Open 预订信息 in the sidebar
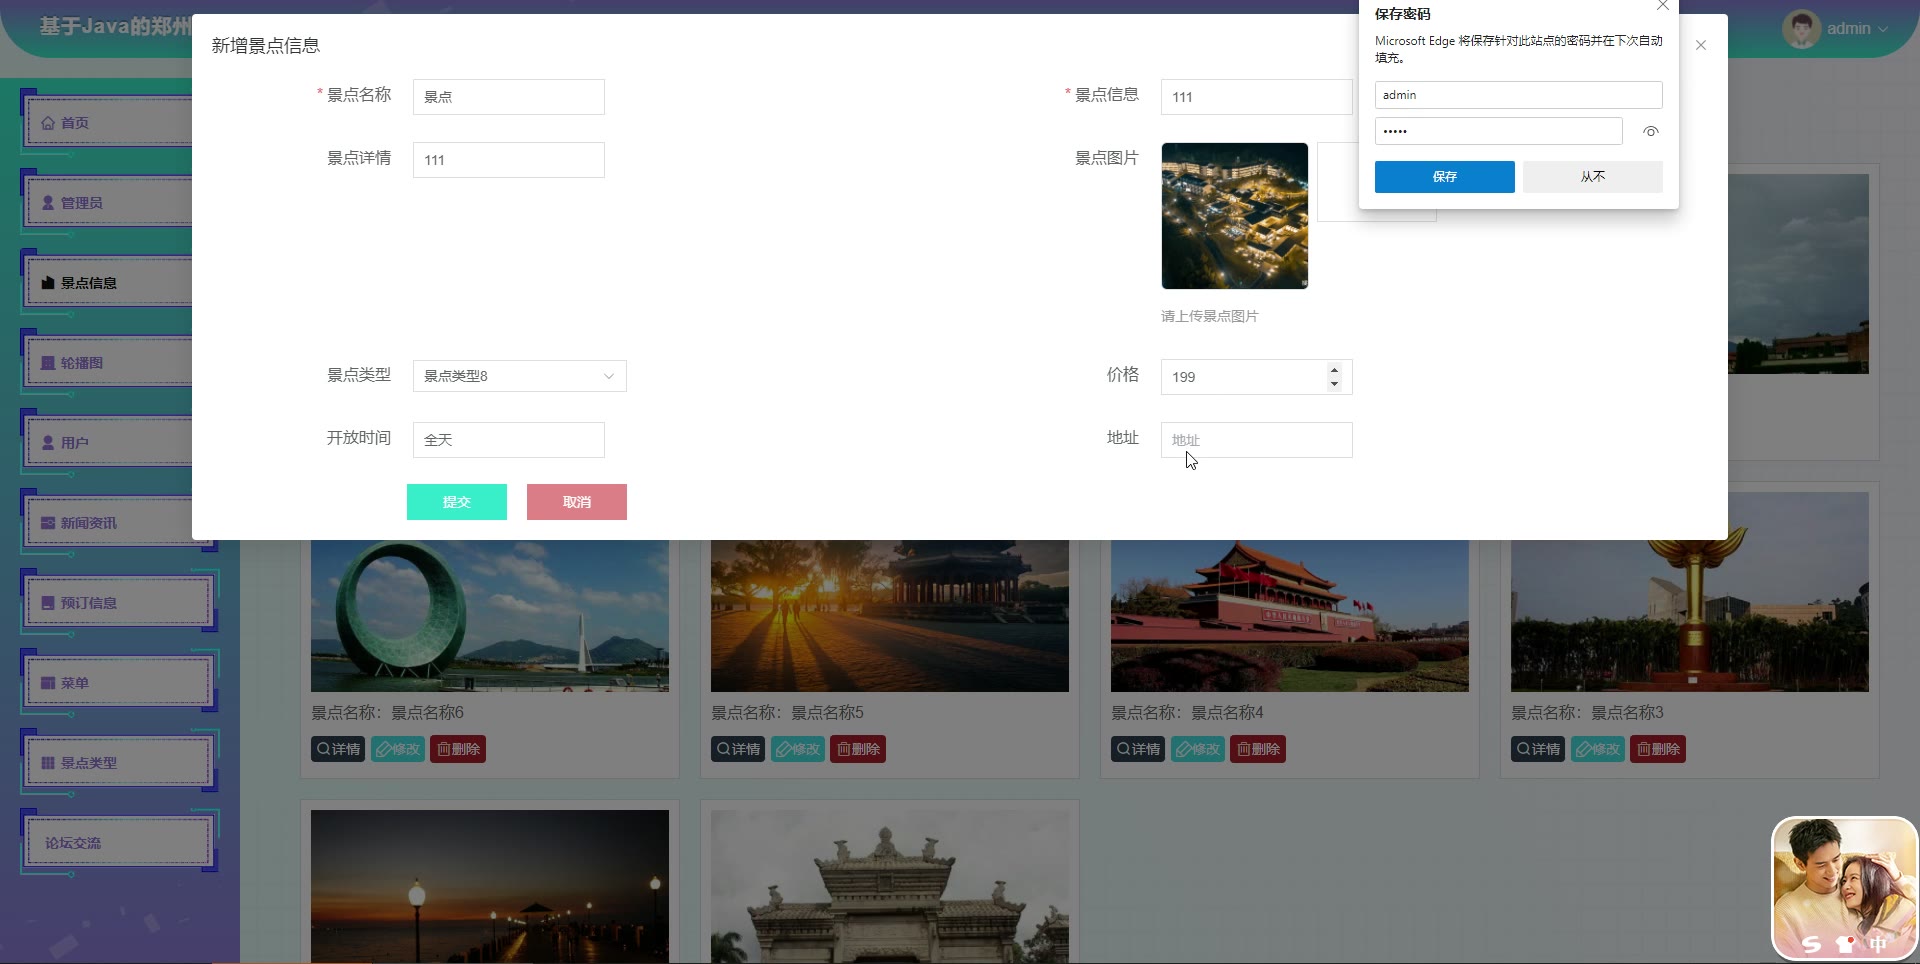 [119, 603]
